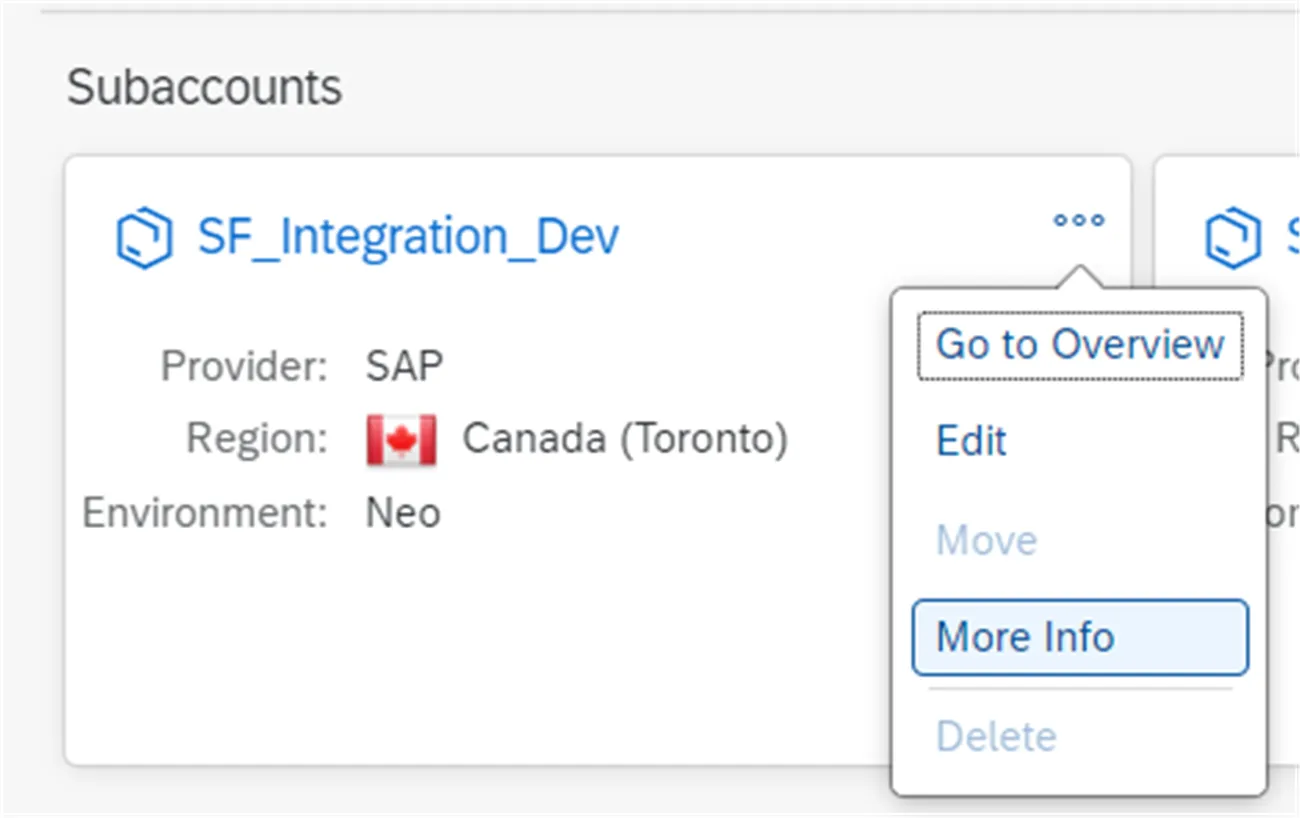Click the Canada (Toronto) region value
Image resolution: width=1300 pixels, height=818 pixels.
point(625,439)
